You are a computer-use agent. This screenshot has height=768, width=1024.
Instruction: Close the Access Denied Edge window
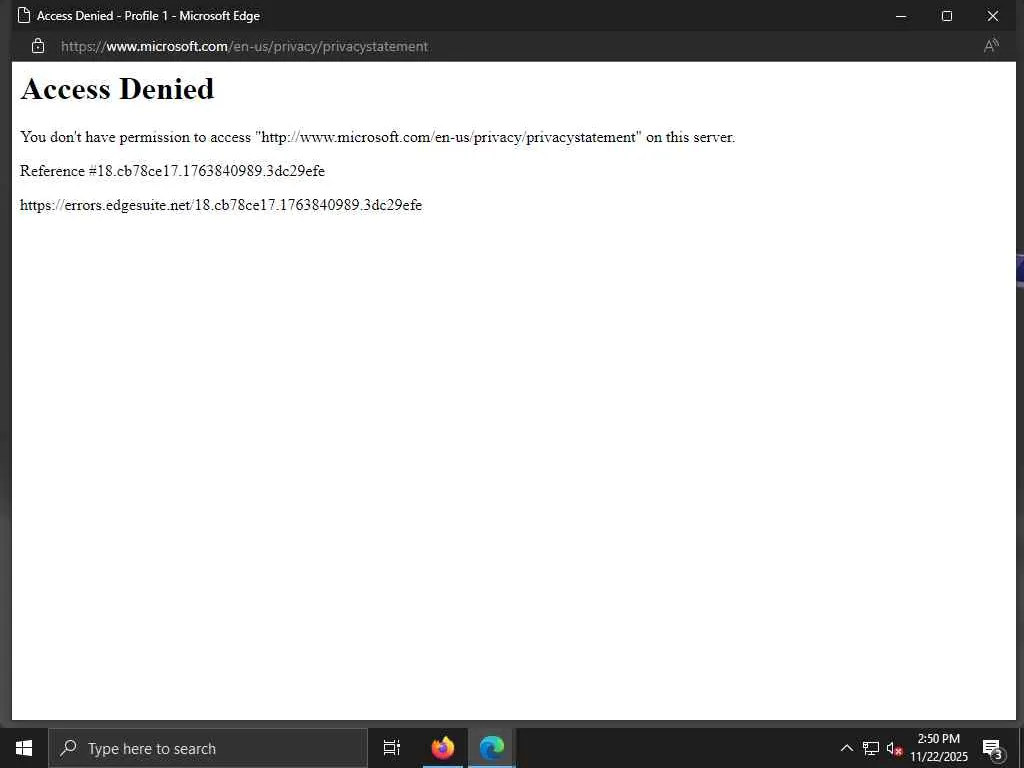coord(993,16)
